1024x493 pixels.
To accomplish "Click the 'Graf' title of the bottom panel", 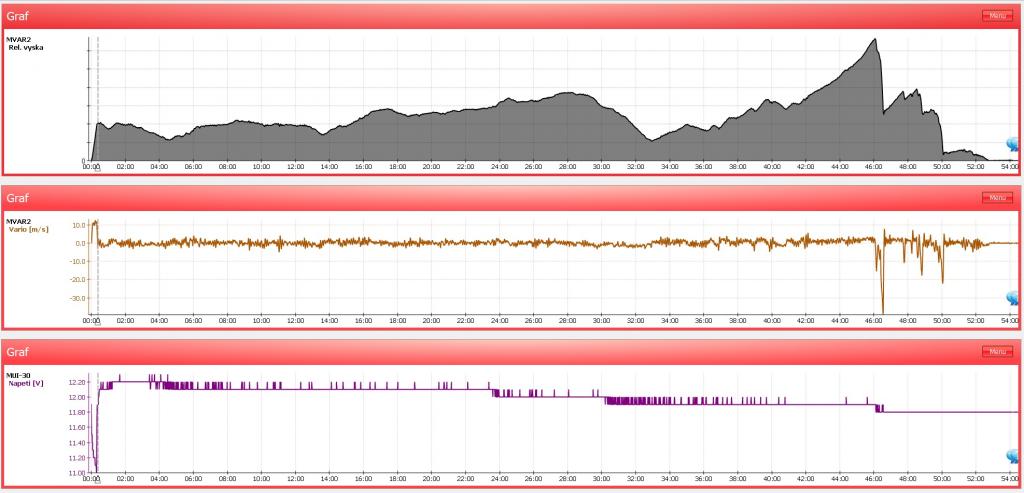I will (x=19, y=352).
